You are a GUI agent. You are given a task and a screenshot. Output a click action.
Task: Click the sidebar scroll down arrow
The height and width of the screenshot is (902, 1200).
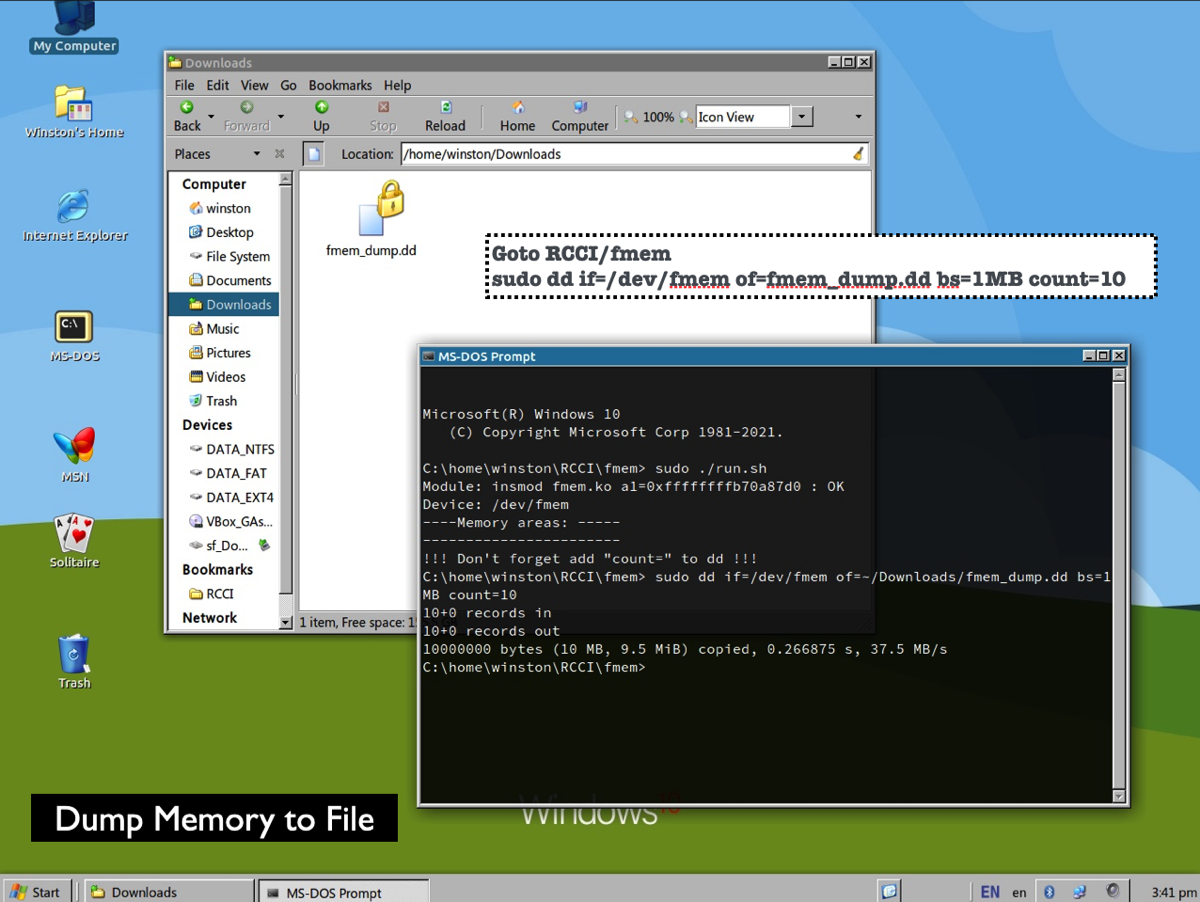[x=285, y=622]
